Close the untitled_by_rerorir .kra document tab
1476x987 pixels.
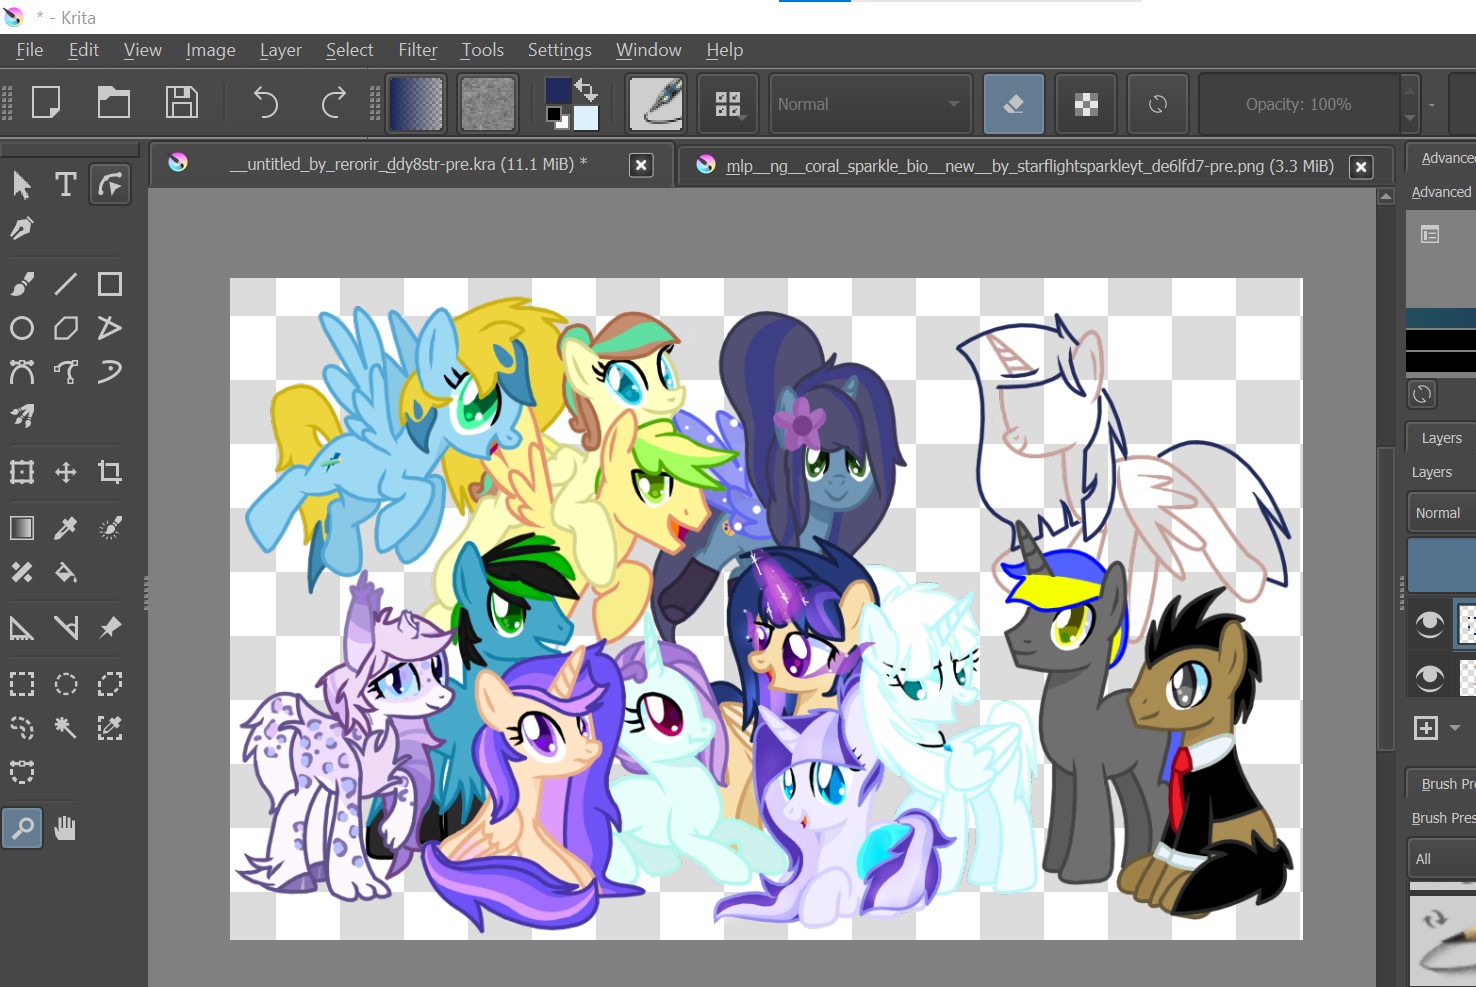pos(641,165)
